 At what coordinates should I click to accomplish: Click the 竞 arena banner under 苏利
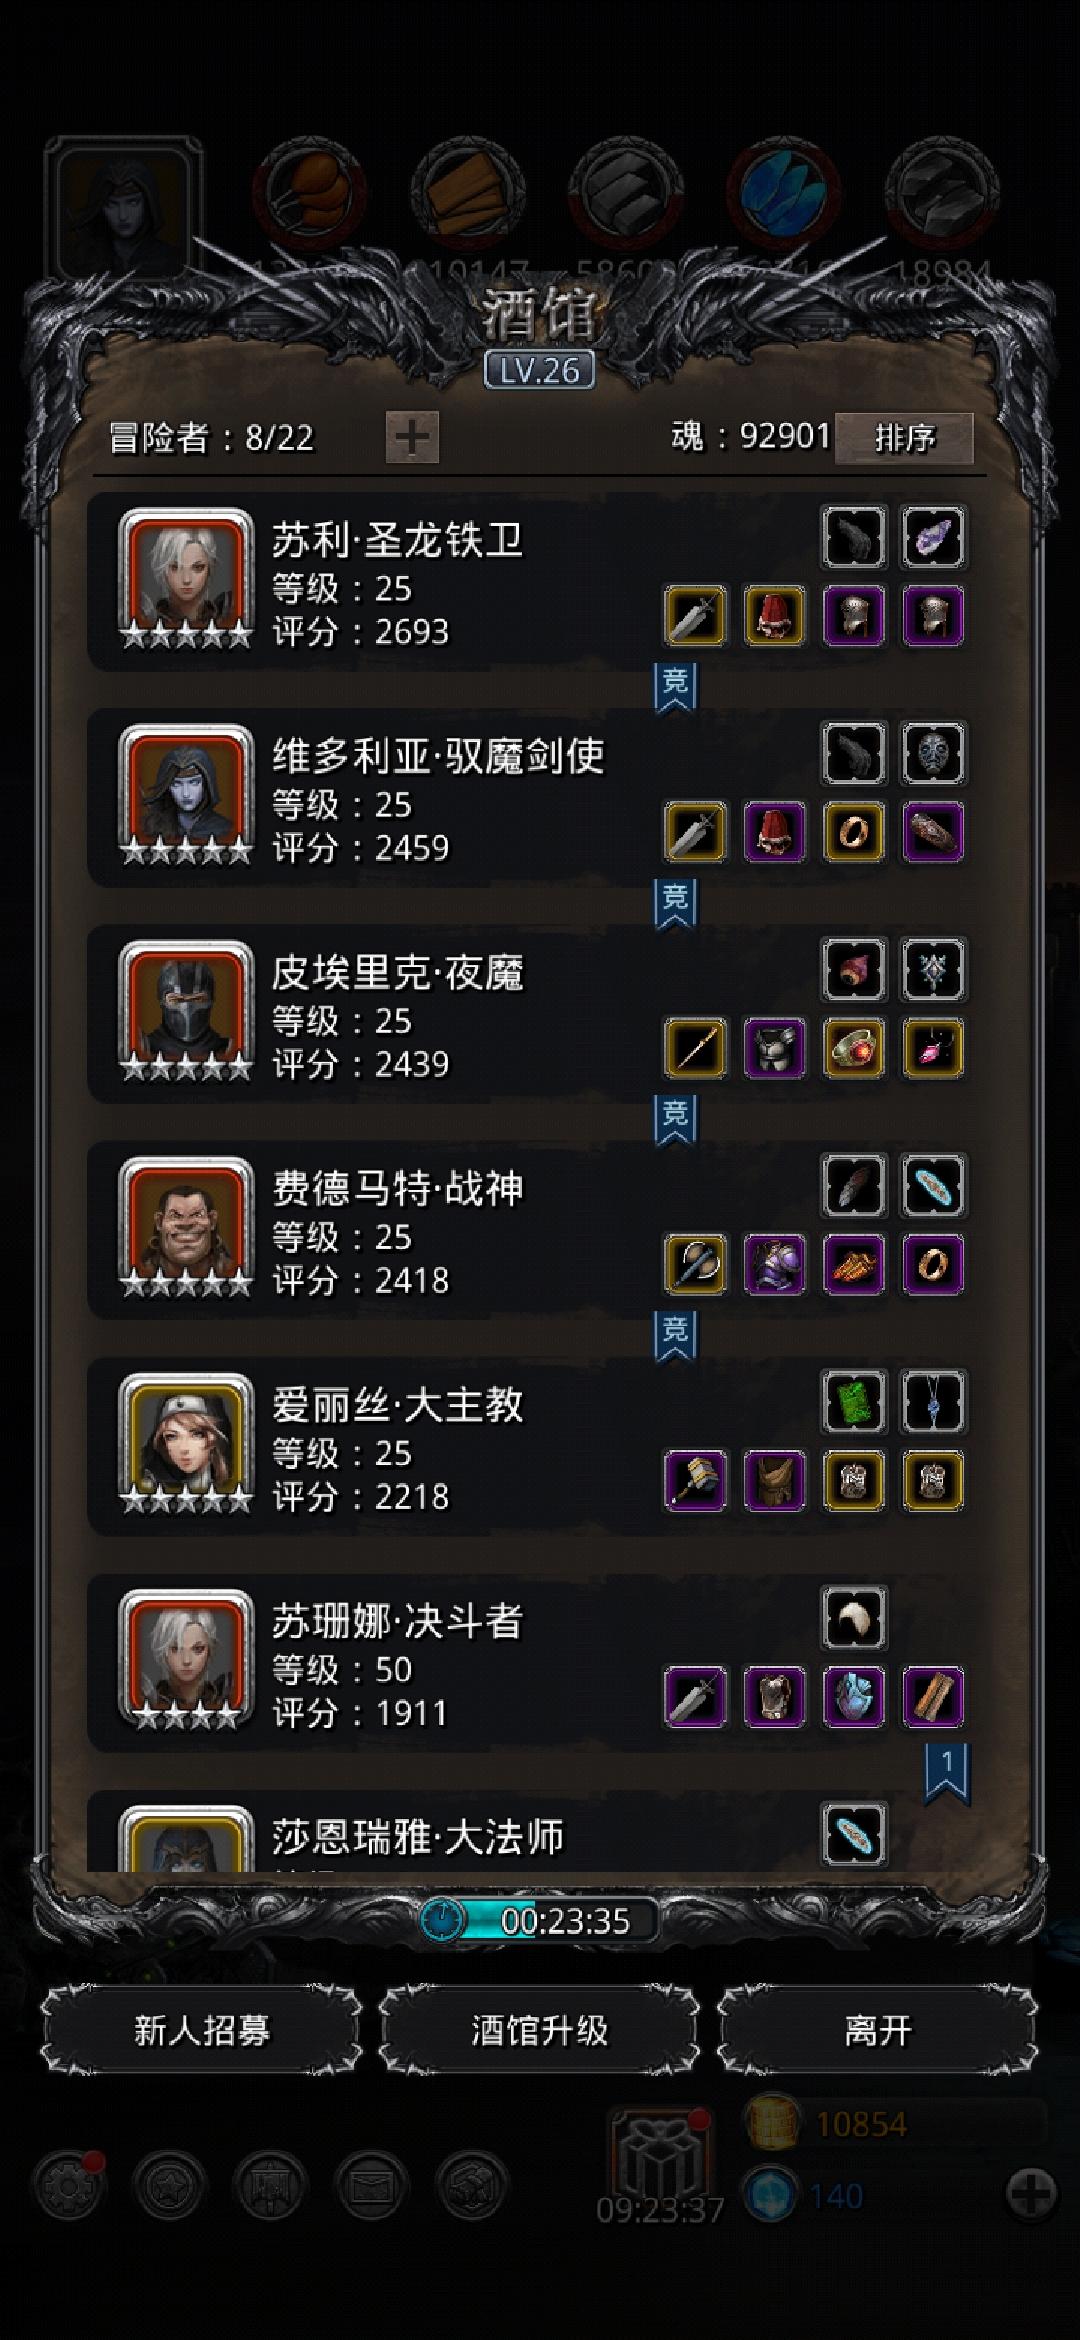click(675, 686)
